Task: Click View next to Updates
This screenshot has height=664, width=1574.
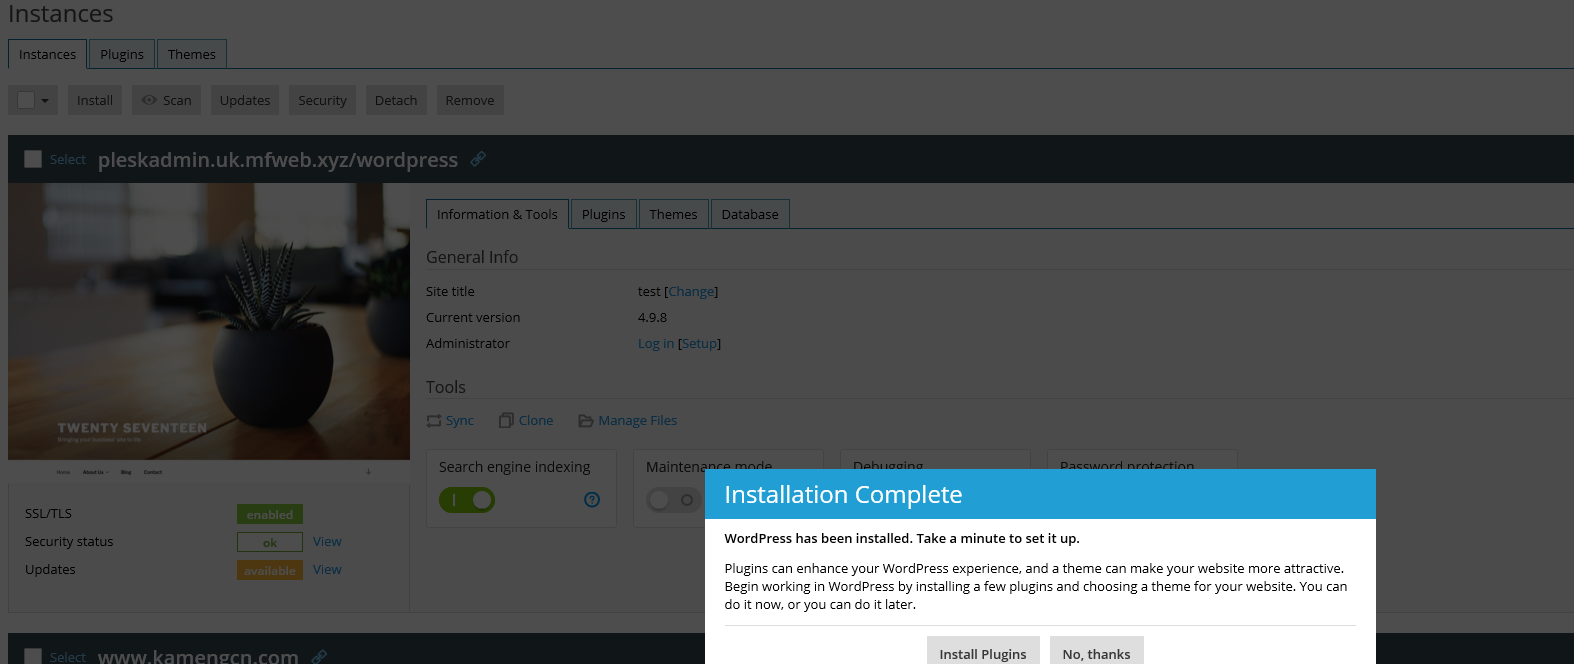Action: coord(327,569)
